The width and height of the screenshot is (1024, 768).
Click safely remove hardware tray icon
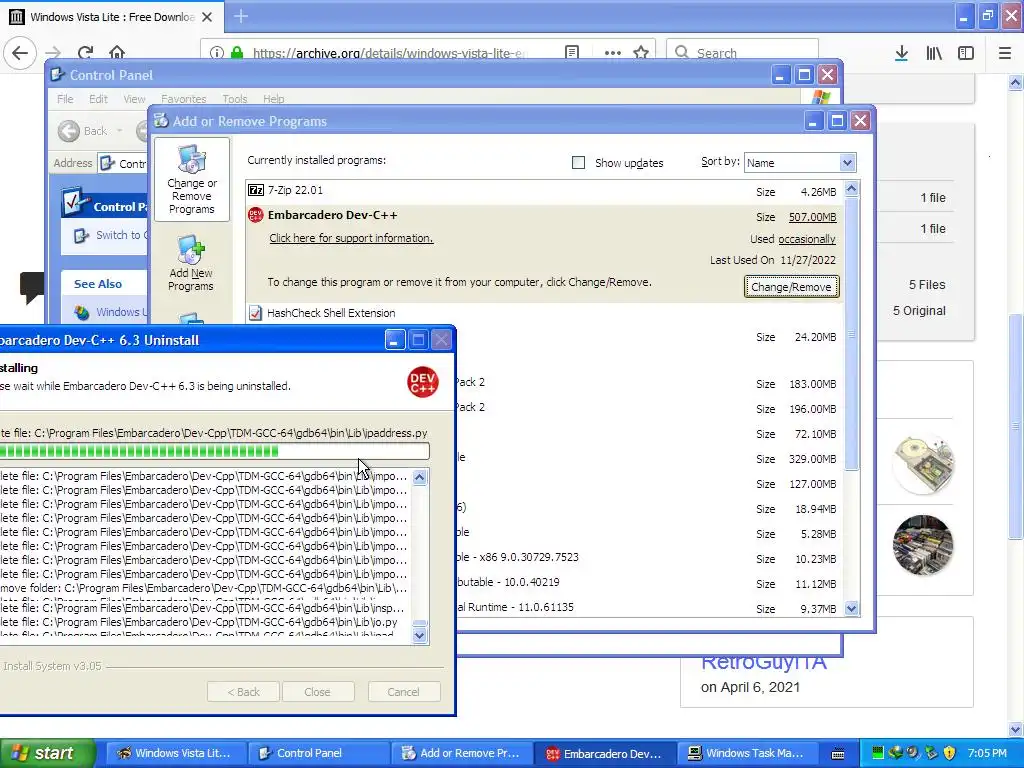(931, 753)
